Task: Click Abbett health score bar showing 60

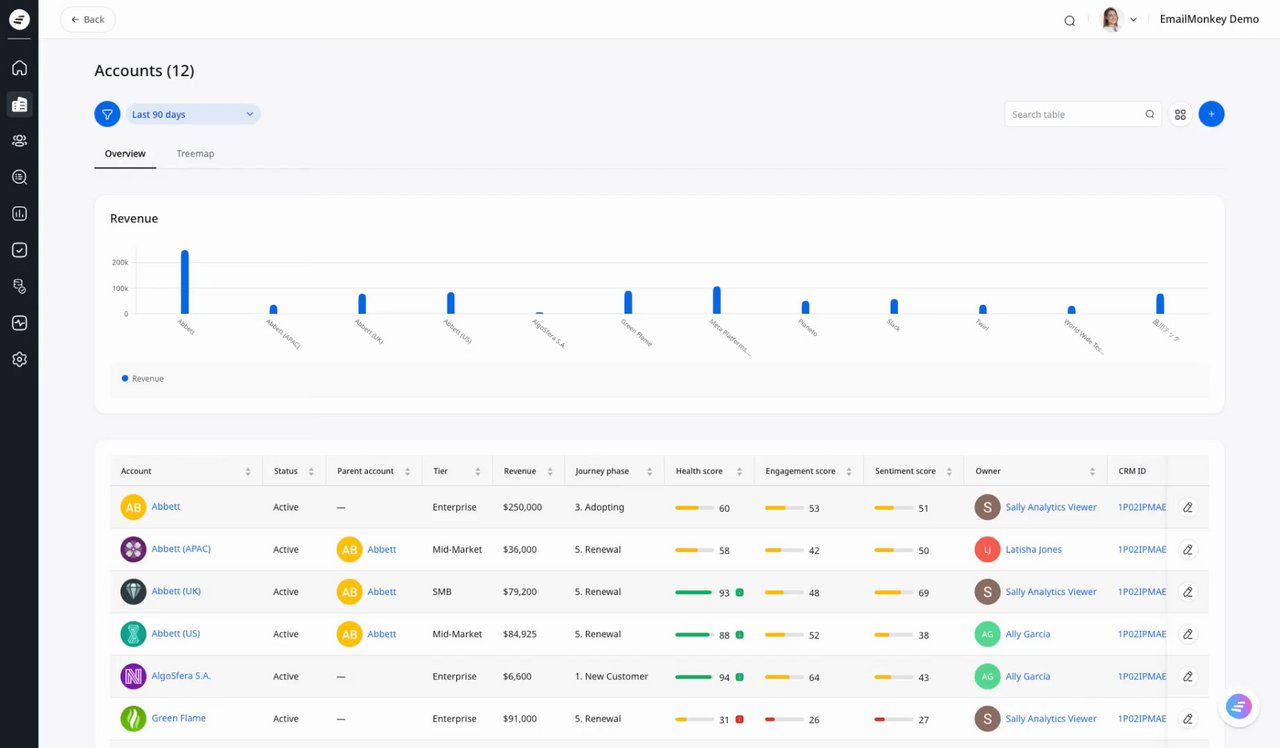Action: pos(694,508)
